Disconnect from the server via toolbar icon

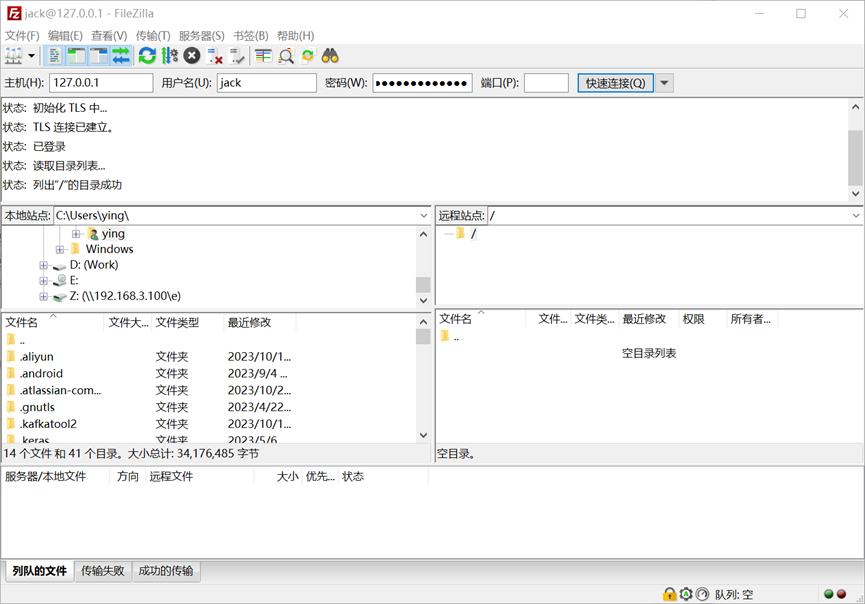pos(215,56)
